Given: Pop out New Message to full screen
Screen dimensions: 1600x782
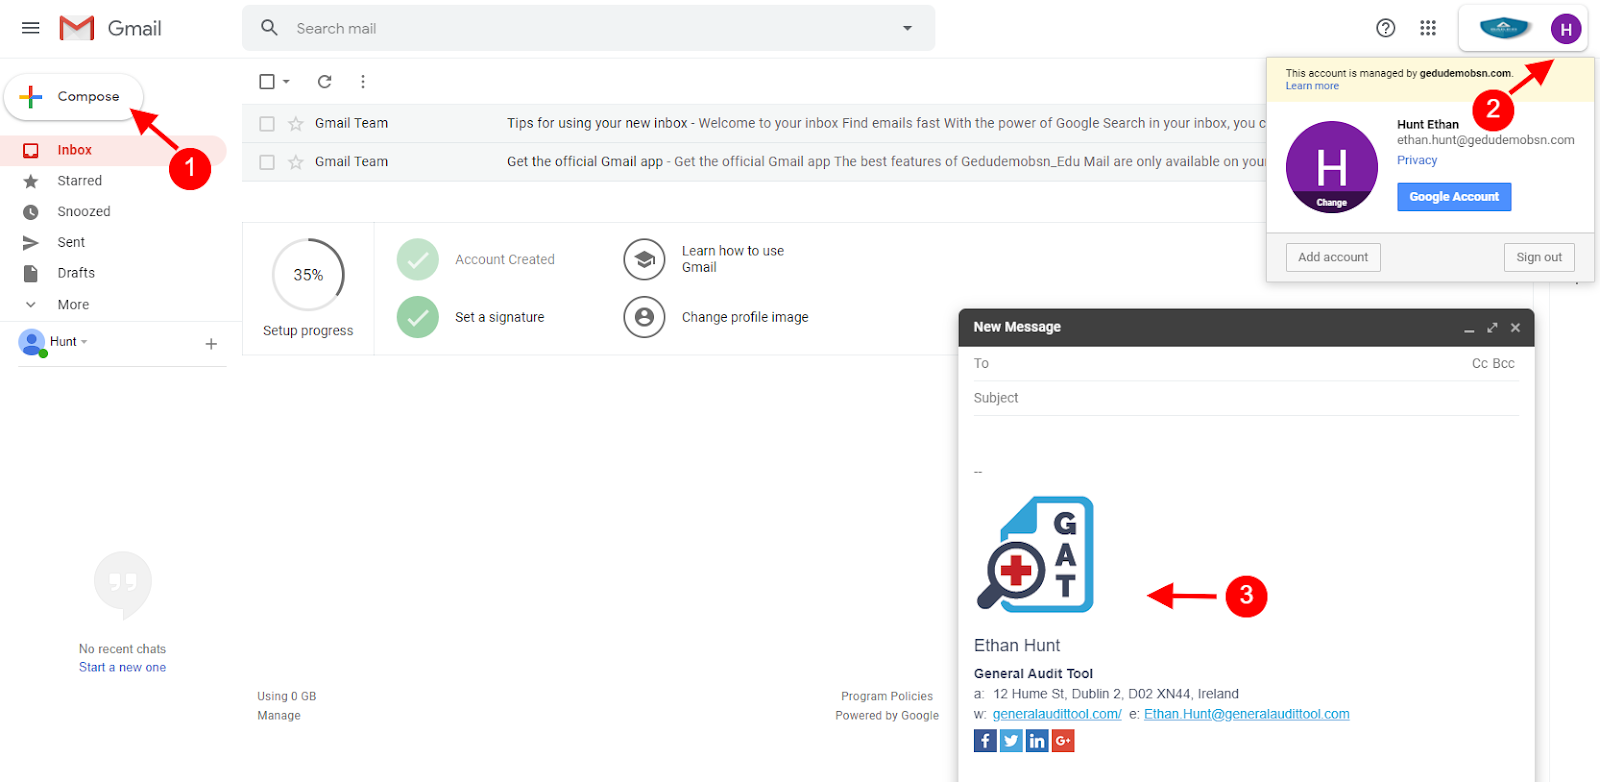Looking at the screenshot, I should coord(1492,328).
